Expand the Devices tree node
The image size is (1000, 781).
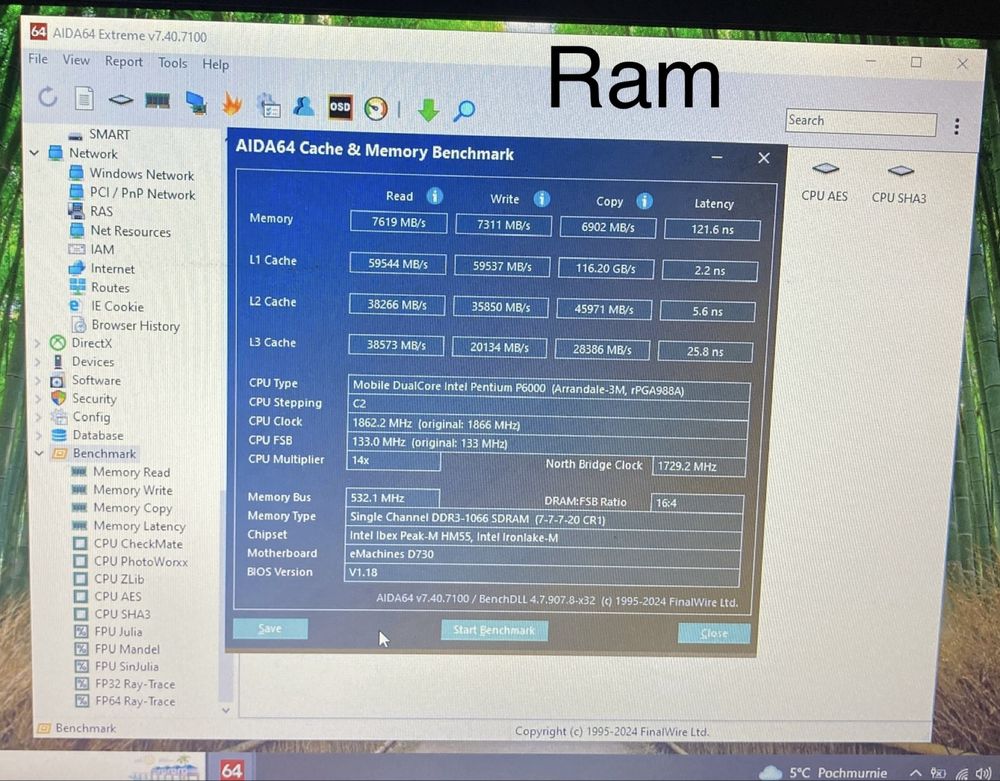click(37, 361)
